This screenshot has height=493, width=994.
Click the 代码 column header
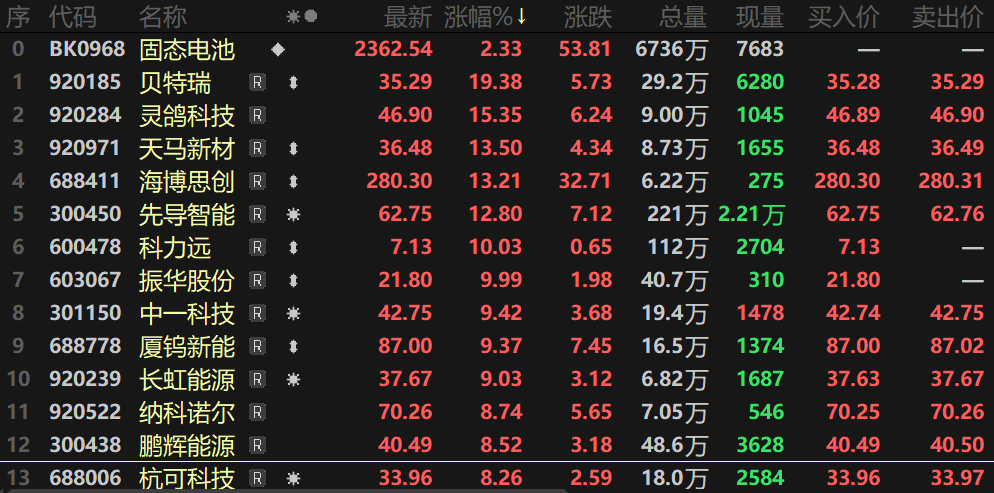pyautogui.click(x=73, y=17)
